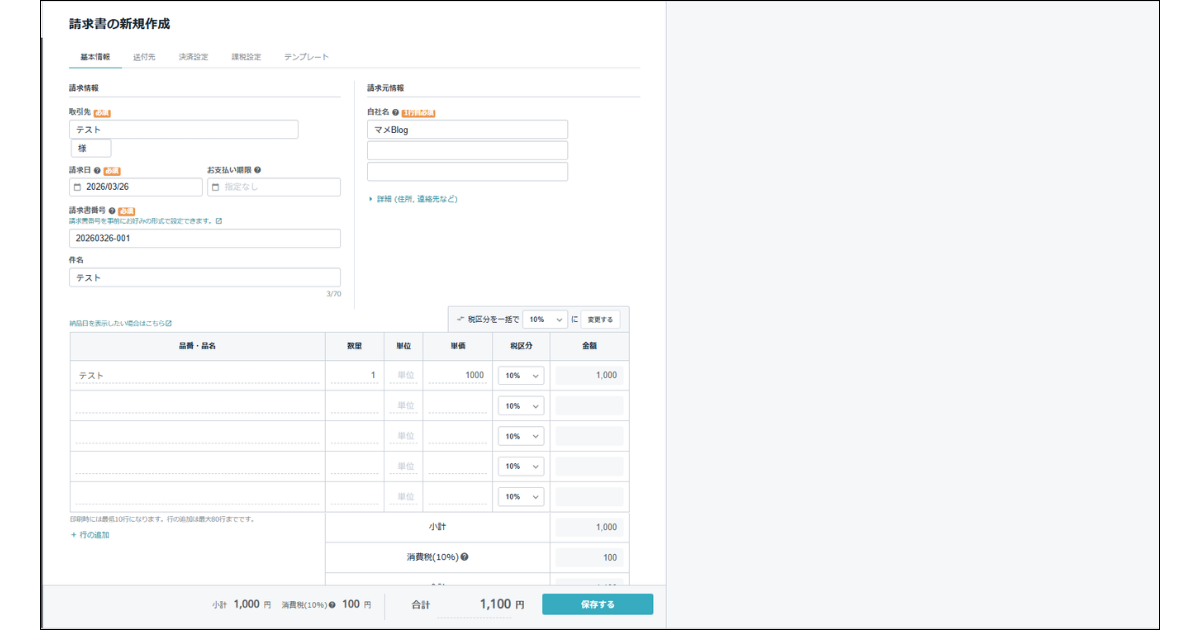Go to the 課税設定 tab

(246, 57)
